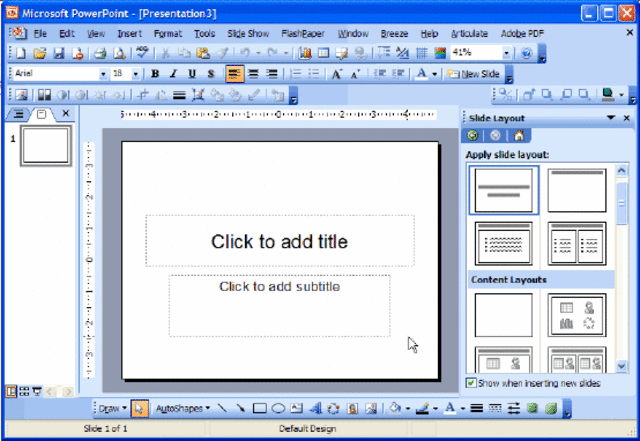Switch to Normal View button at bottom-left
This screenshot has width=640, height=441.
pos(11,392)
